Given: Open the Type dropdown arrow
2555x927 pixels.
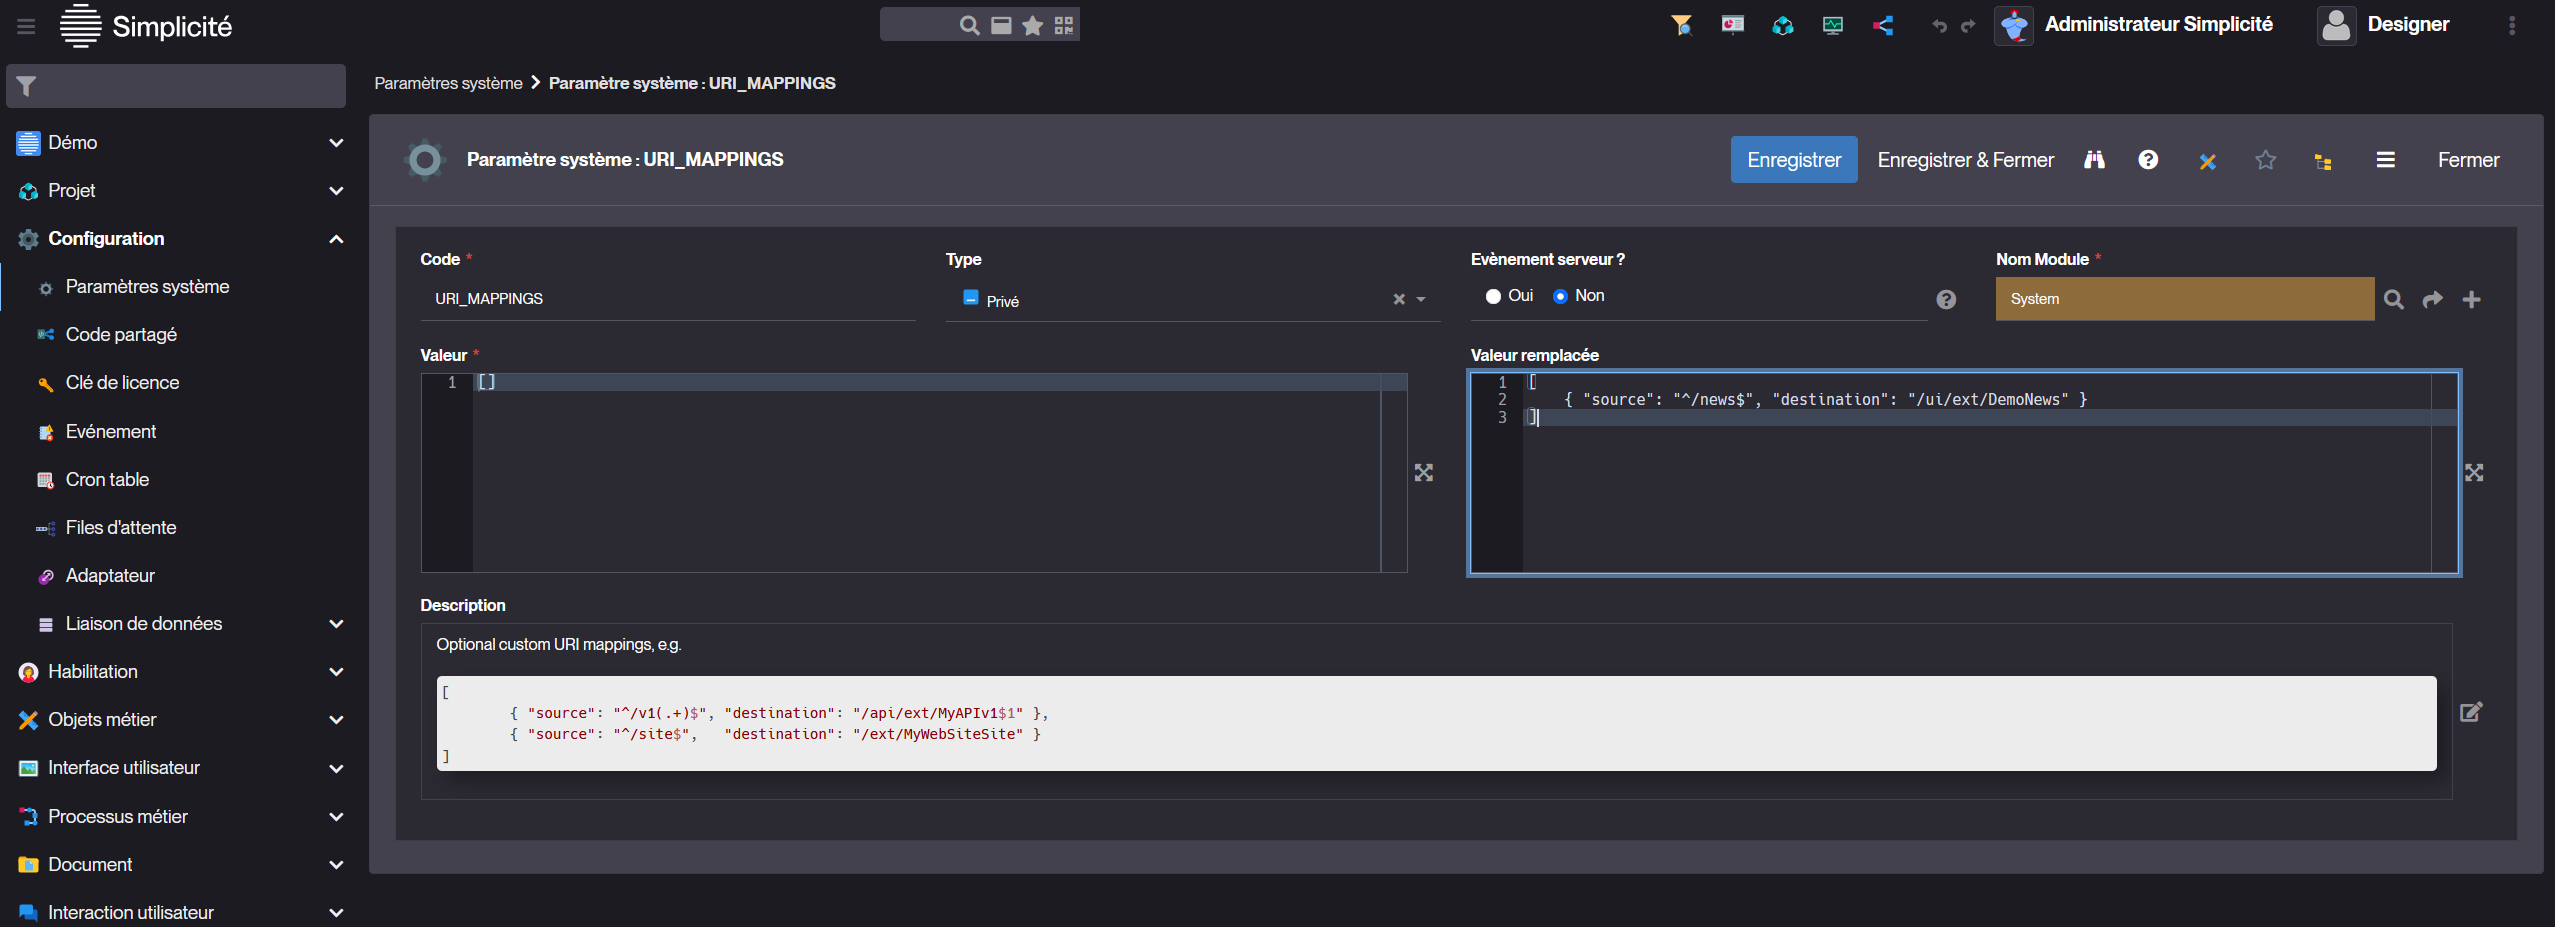Looking at the screenshot, I should [x=1421, y=299].
